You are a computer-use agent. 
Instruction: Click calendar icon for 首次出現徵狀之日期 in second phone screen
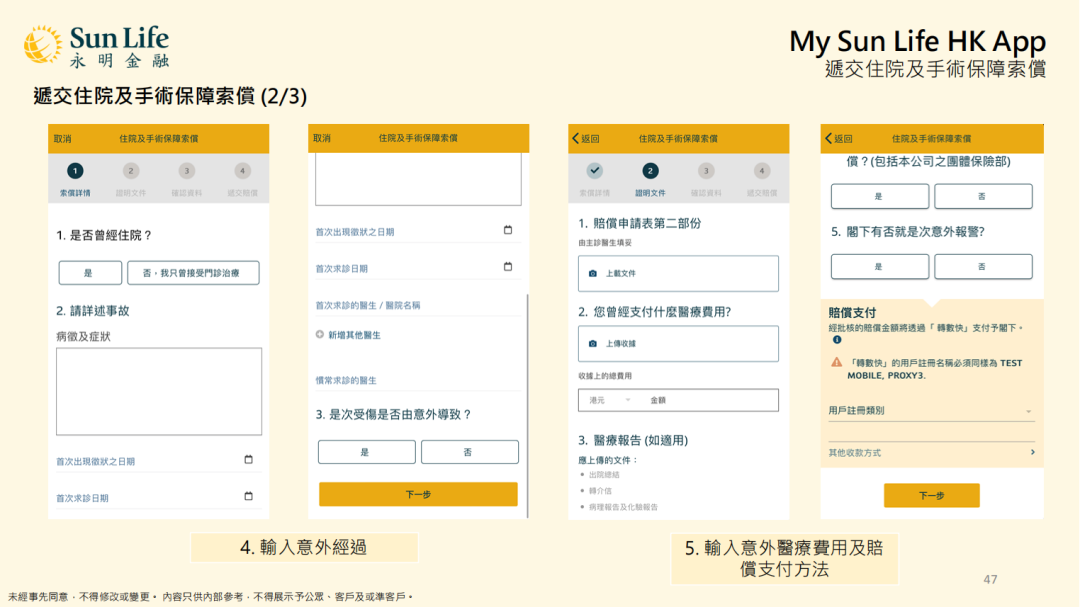click(x=508, y=230)
